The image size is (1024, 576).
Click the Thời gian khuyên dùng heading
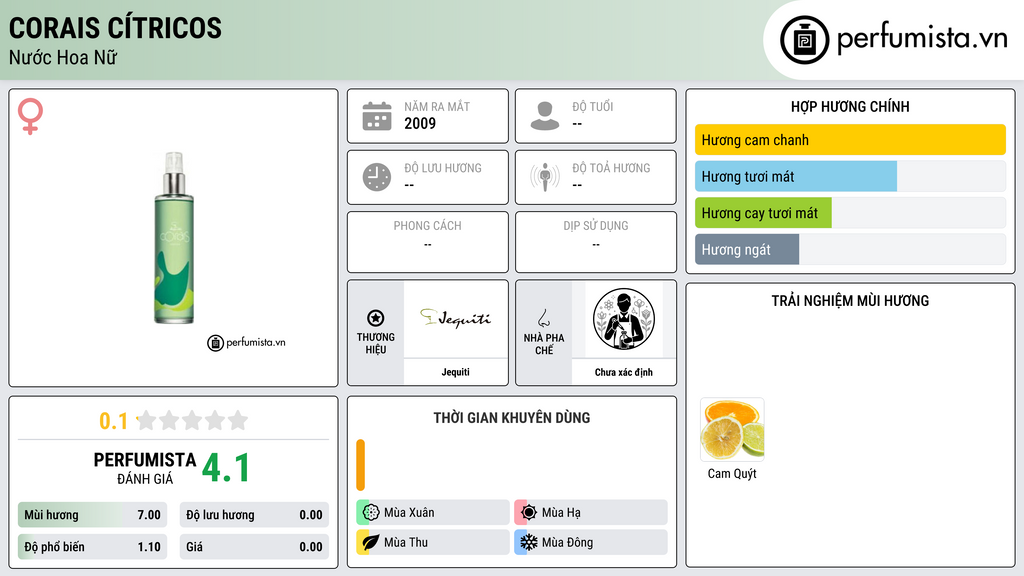click(512, 417)
